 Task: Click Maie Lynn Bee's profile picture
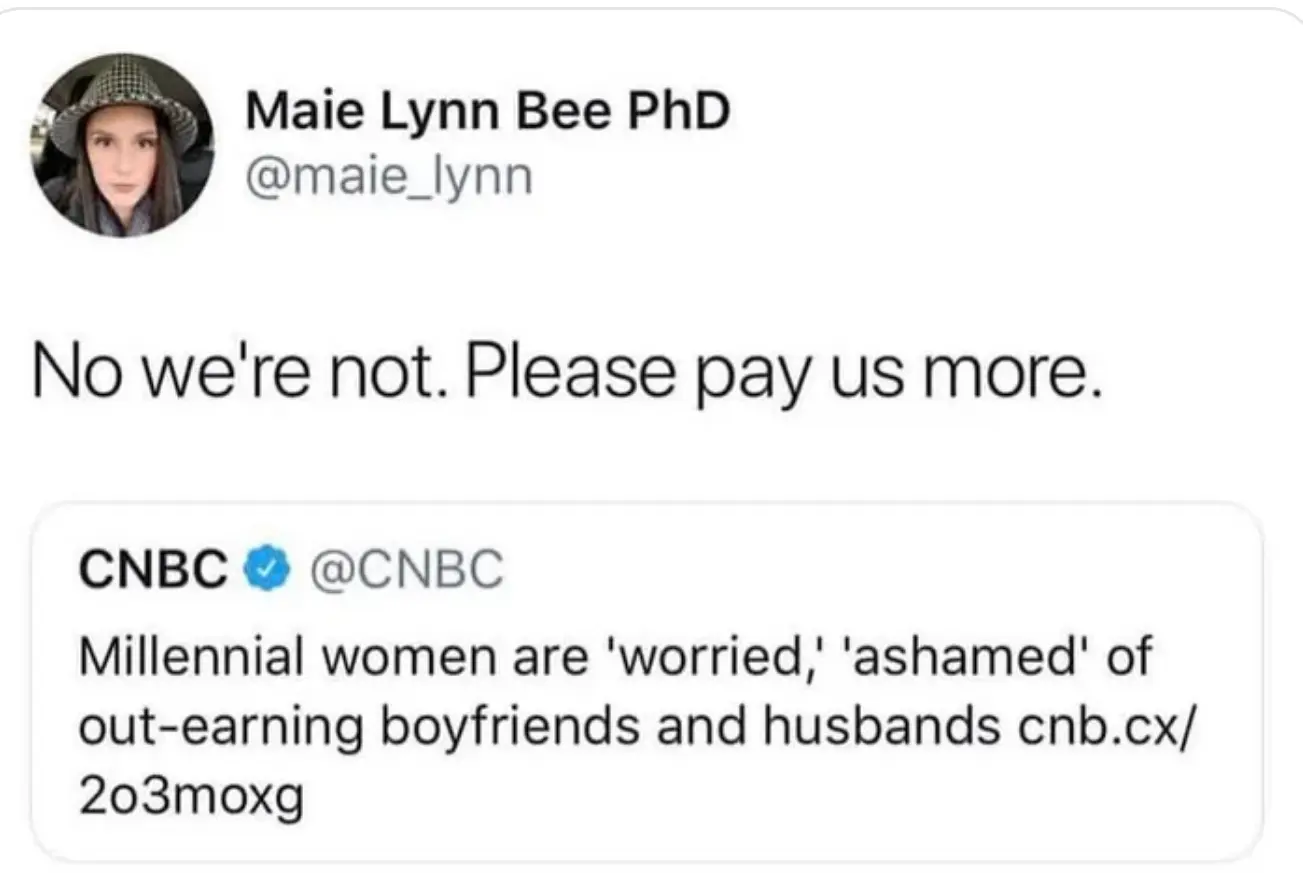tap(123, 144)
